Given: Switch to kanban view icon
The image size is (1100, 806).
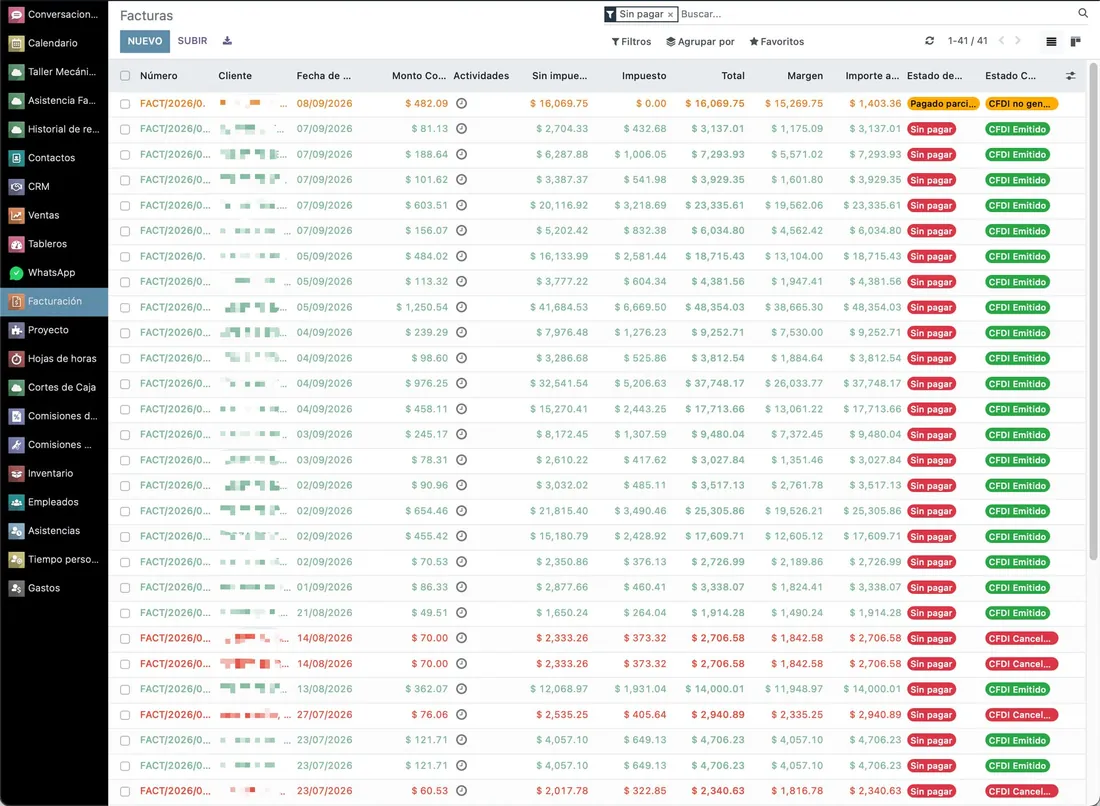Looking at the screenshot, I should [x=1075, y=41].
